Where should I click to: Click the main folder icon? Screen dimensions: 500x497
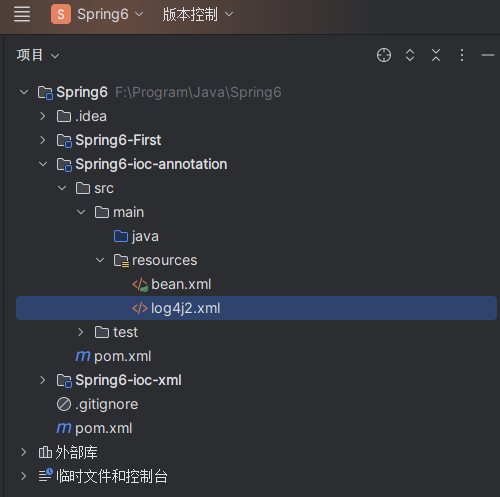tap(102, 212)
